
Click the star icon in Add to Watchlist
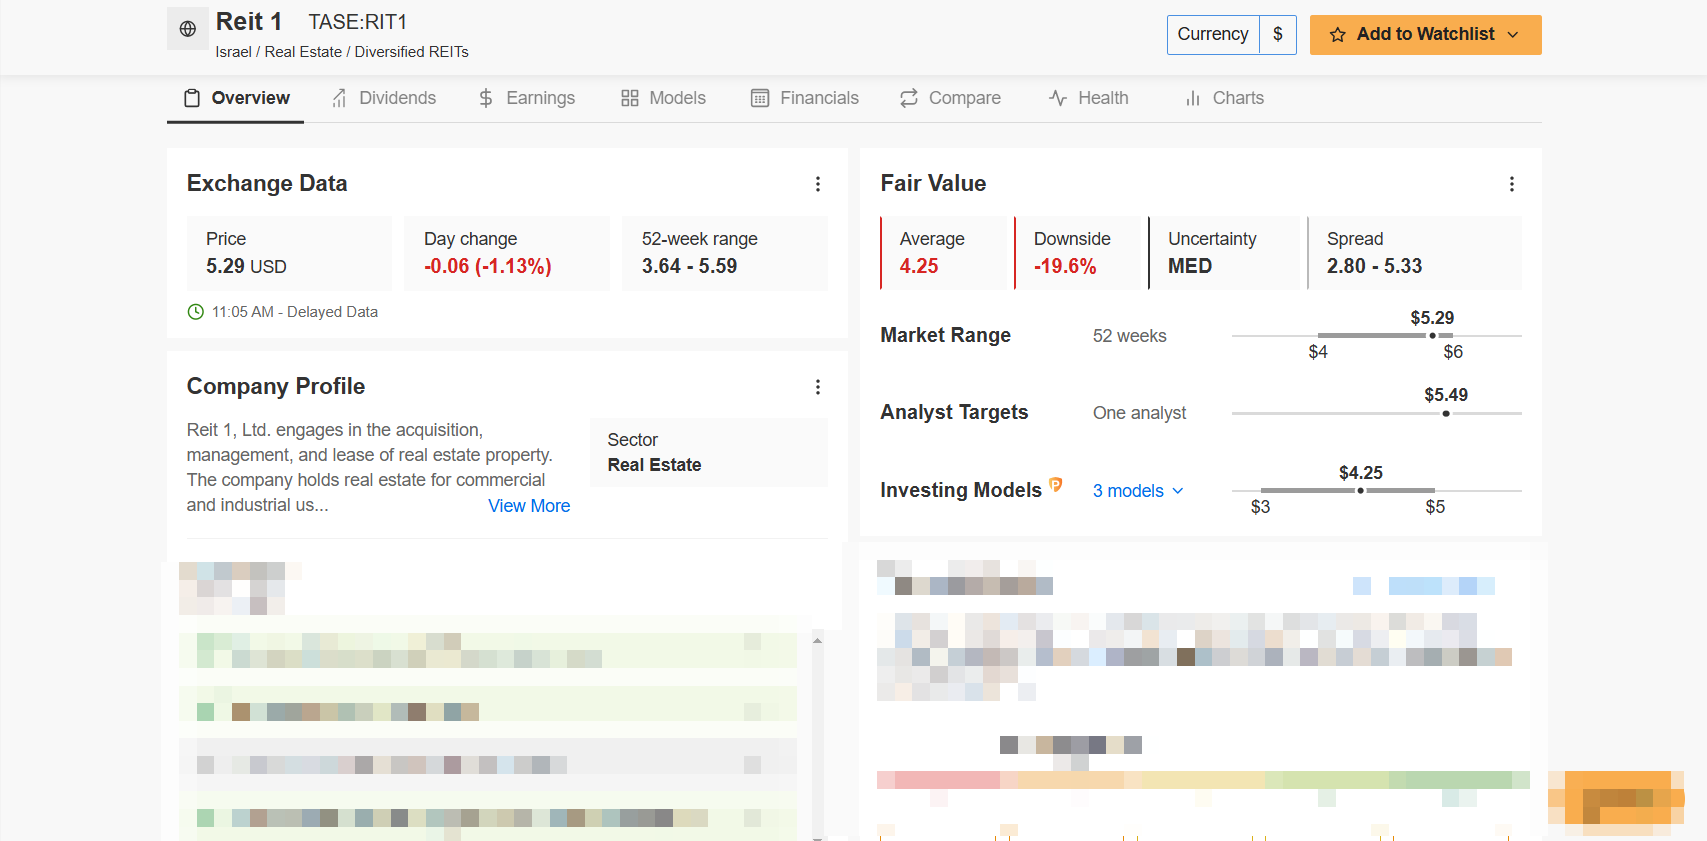(1337, 35)
